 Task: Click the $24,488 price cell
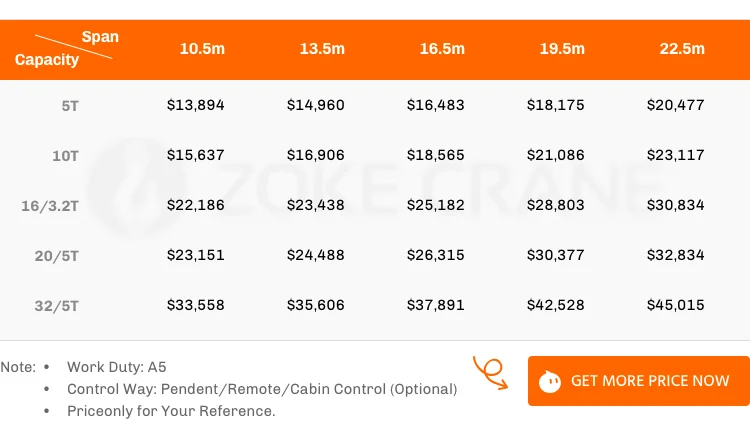[x=316, y=255]
